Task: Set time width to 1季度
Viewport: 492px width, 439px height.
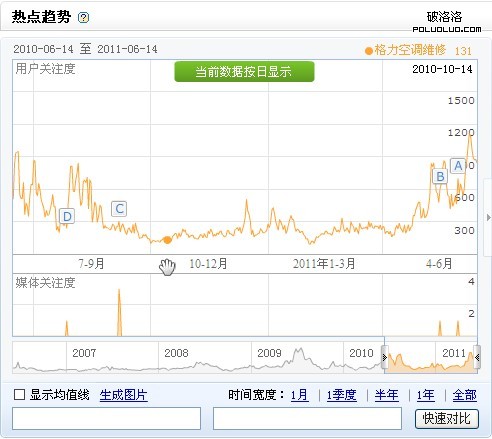Action: point(341,395)
